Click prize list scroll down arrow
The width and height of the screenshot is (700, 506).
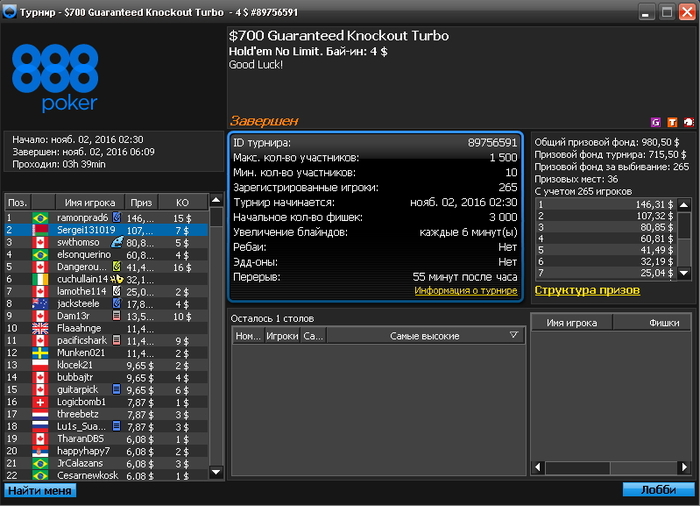(x=684, y=273)
